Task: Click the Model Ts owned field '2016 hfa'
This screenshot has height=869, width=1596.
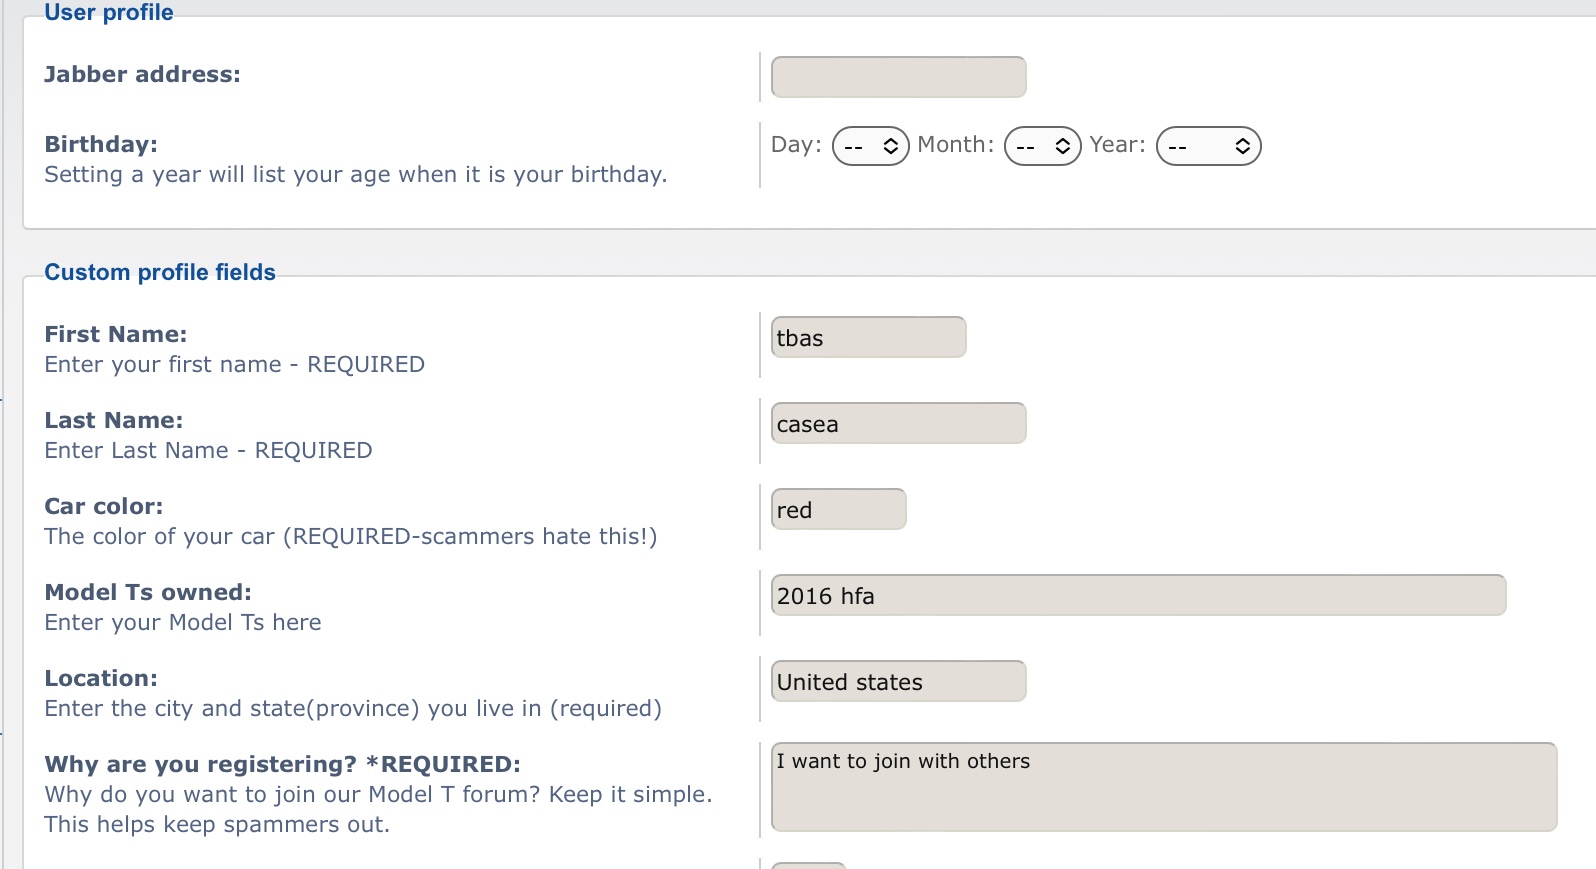Action: click(1138, 596)
